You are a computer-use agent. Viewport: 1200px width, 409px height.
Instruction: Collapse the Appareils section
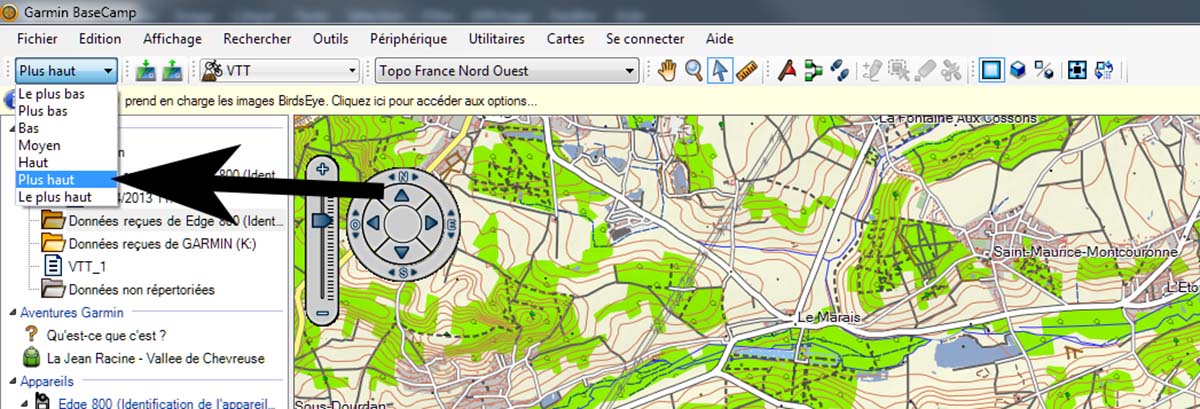[x=13, y=381]
